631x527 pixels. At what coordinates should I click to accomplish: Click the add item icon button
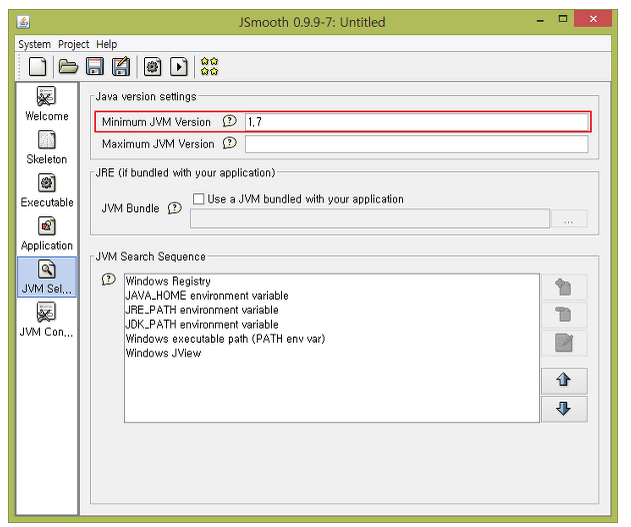(564, 287)
